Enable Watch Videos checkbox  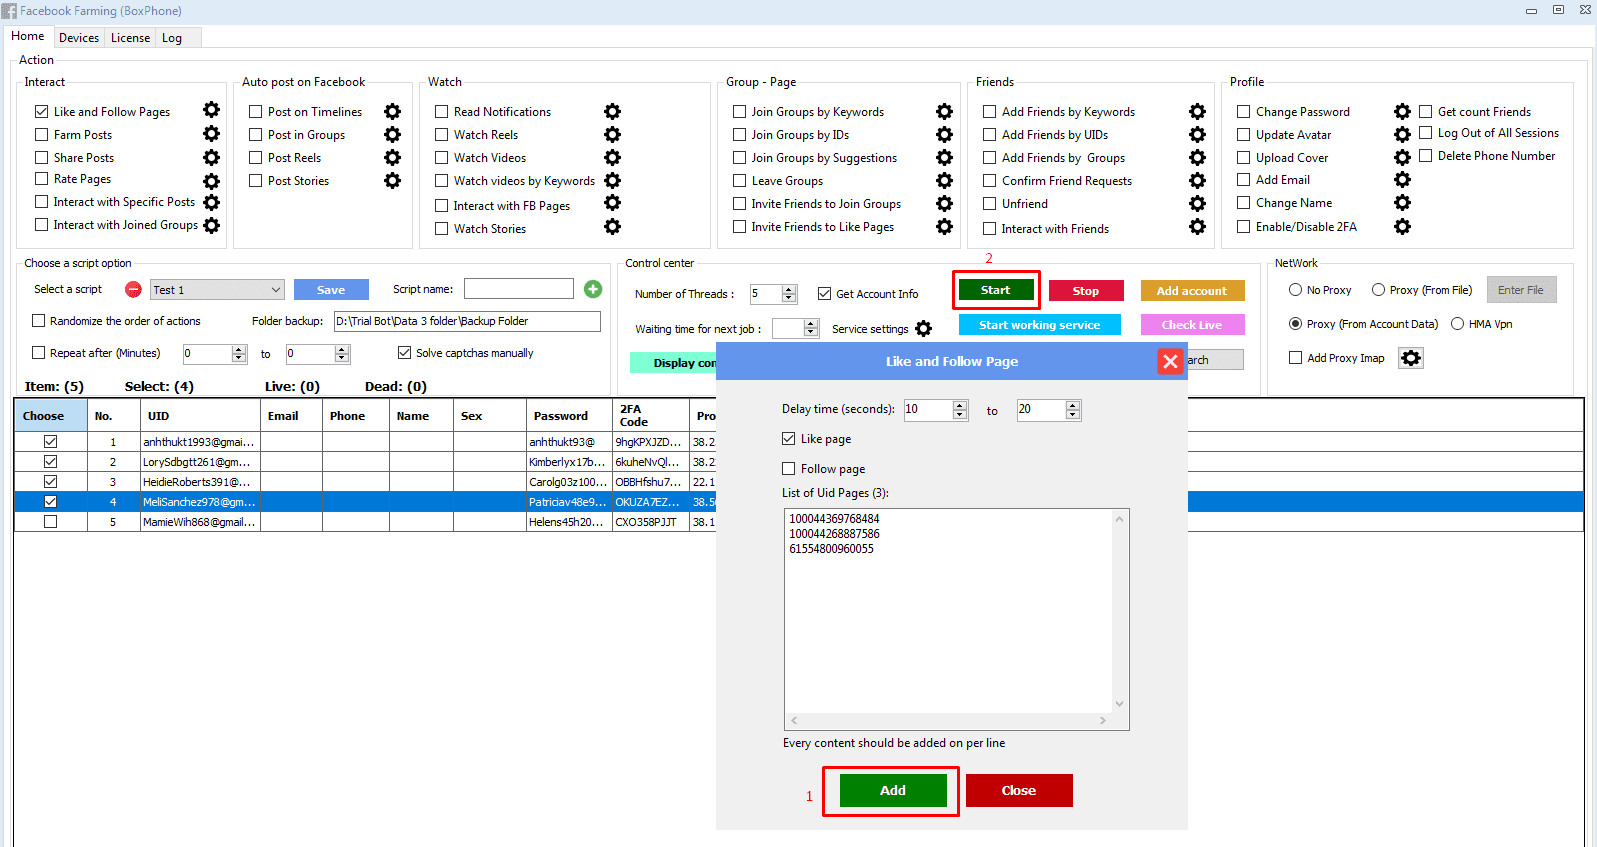pos(441,157)
